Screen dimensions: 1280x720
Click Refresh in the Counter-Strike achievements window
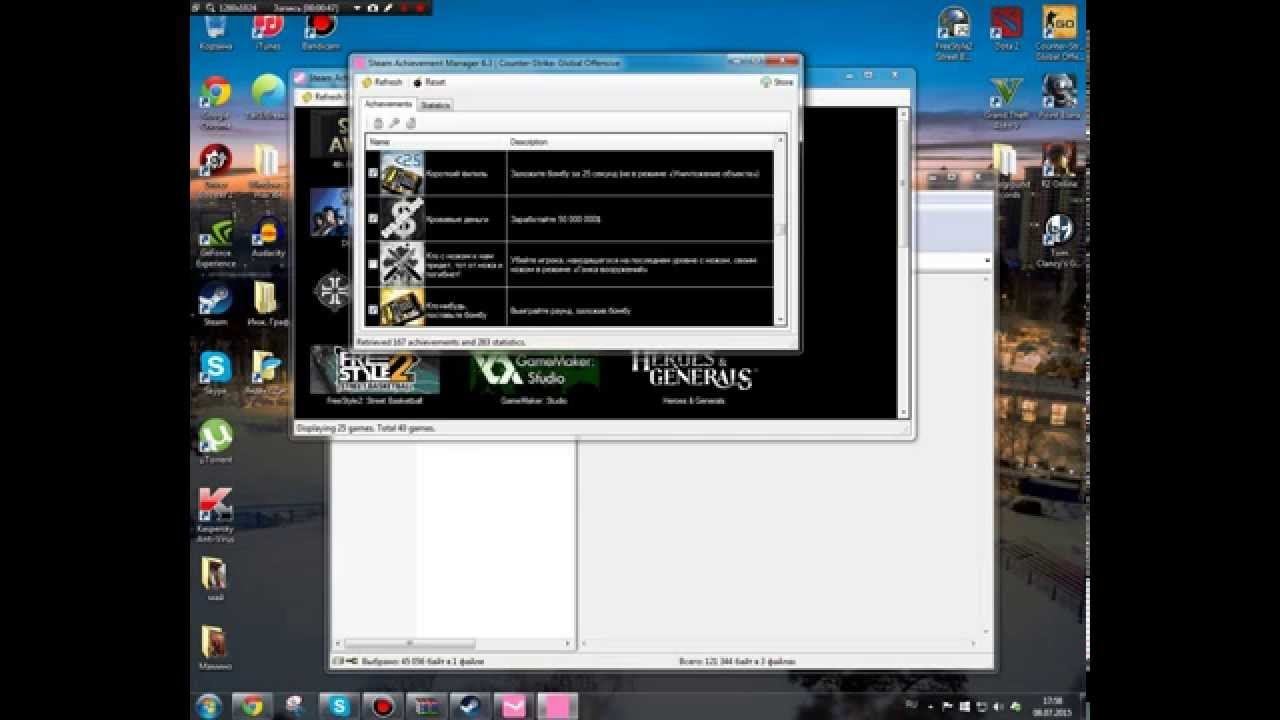coord(382,82)
